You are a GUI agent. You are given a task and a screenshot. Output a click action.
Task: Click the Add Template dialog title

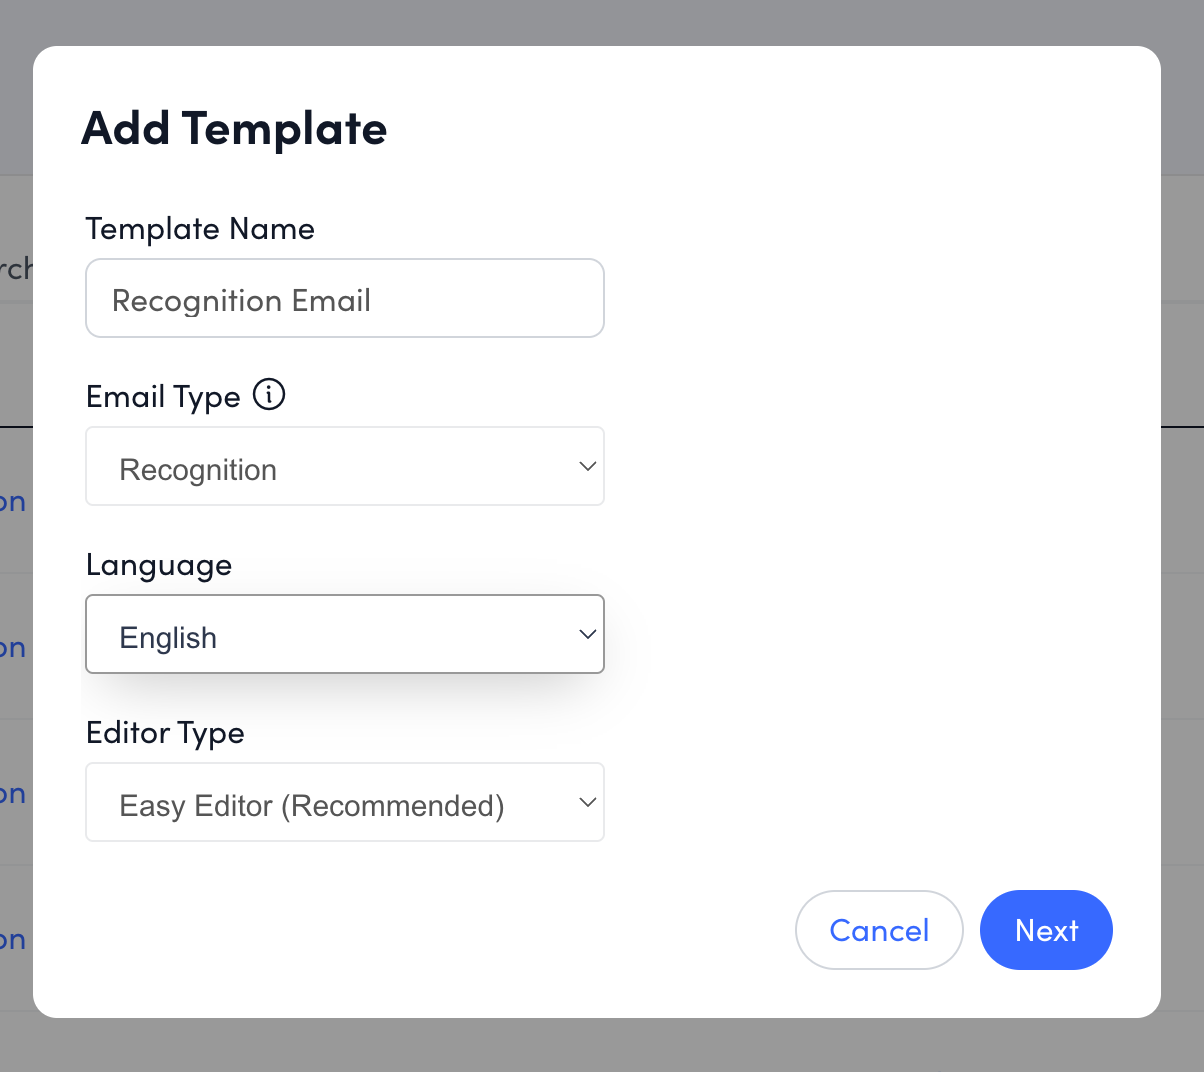click(x=234, y=128)
